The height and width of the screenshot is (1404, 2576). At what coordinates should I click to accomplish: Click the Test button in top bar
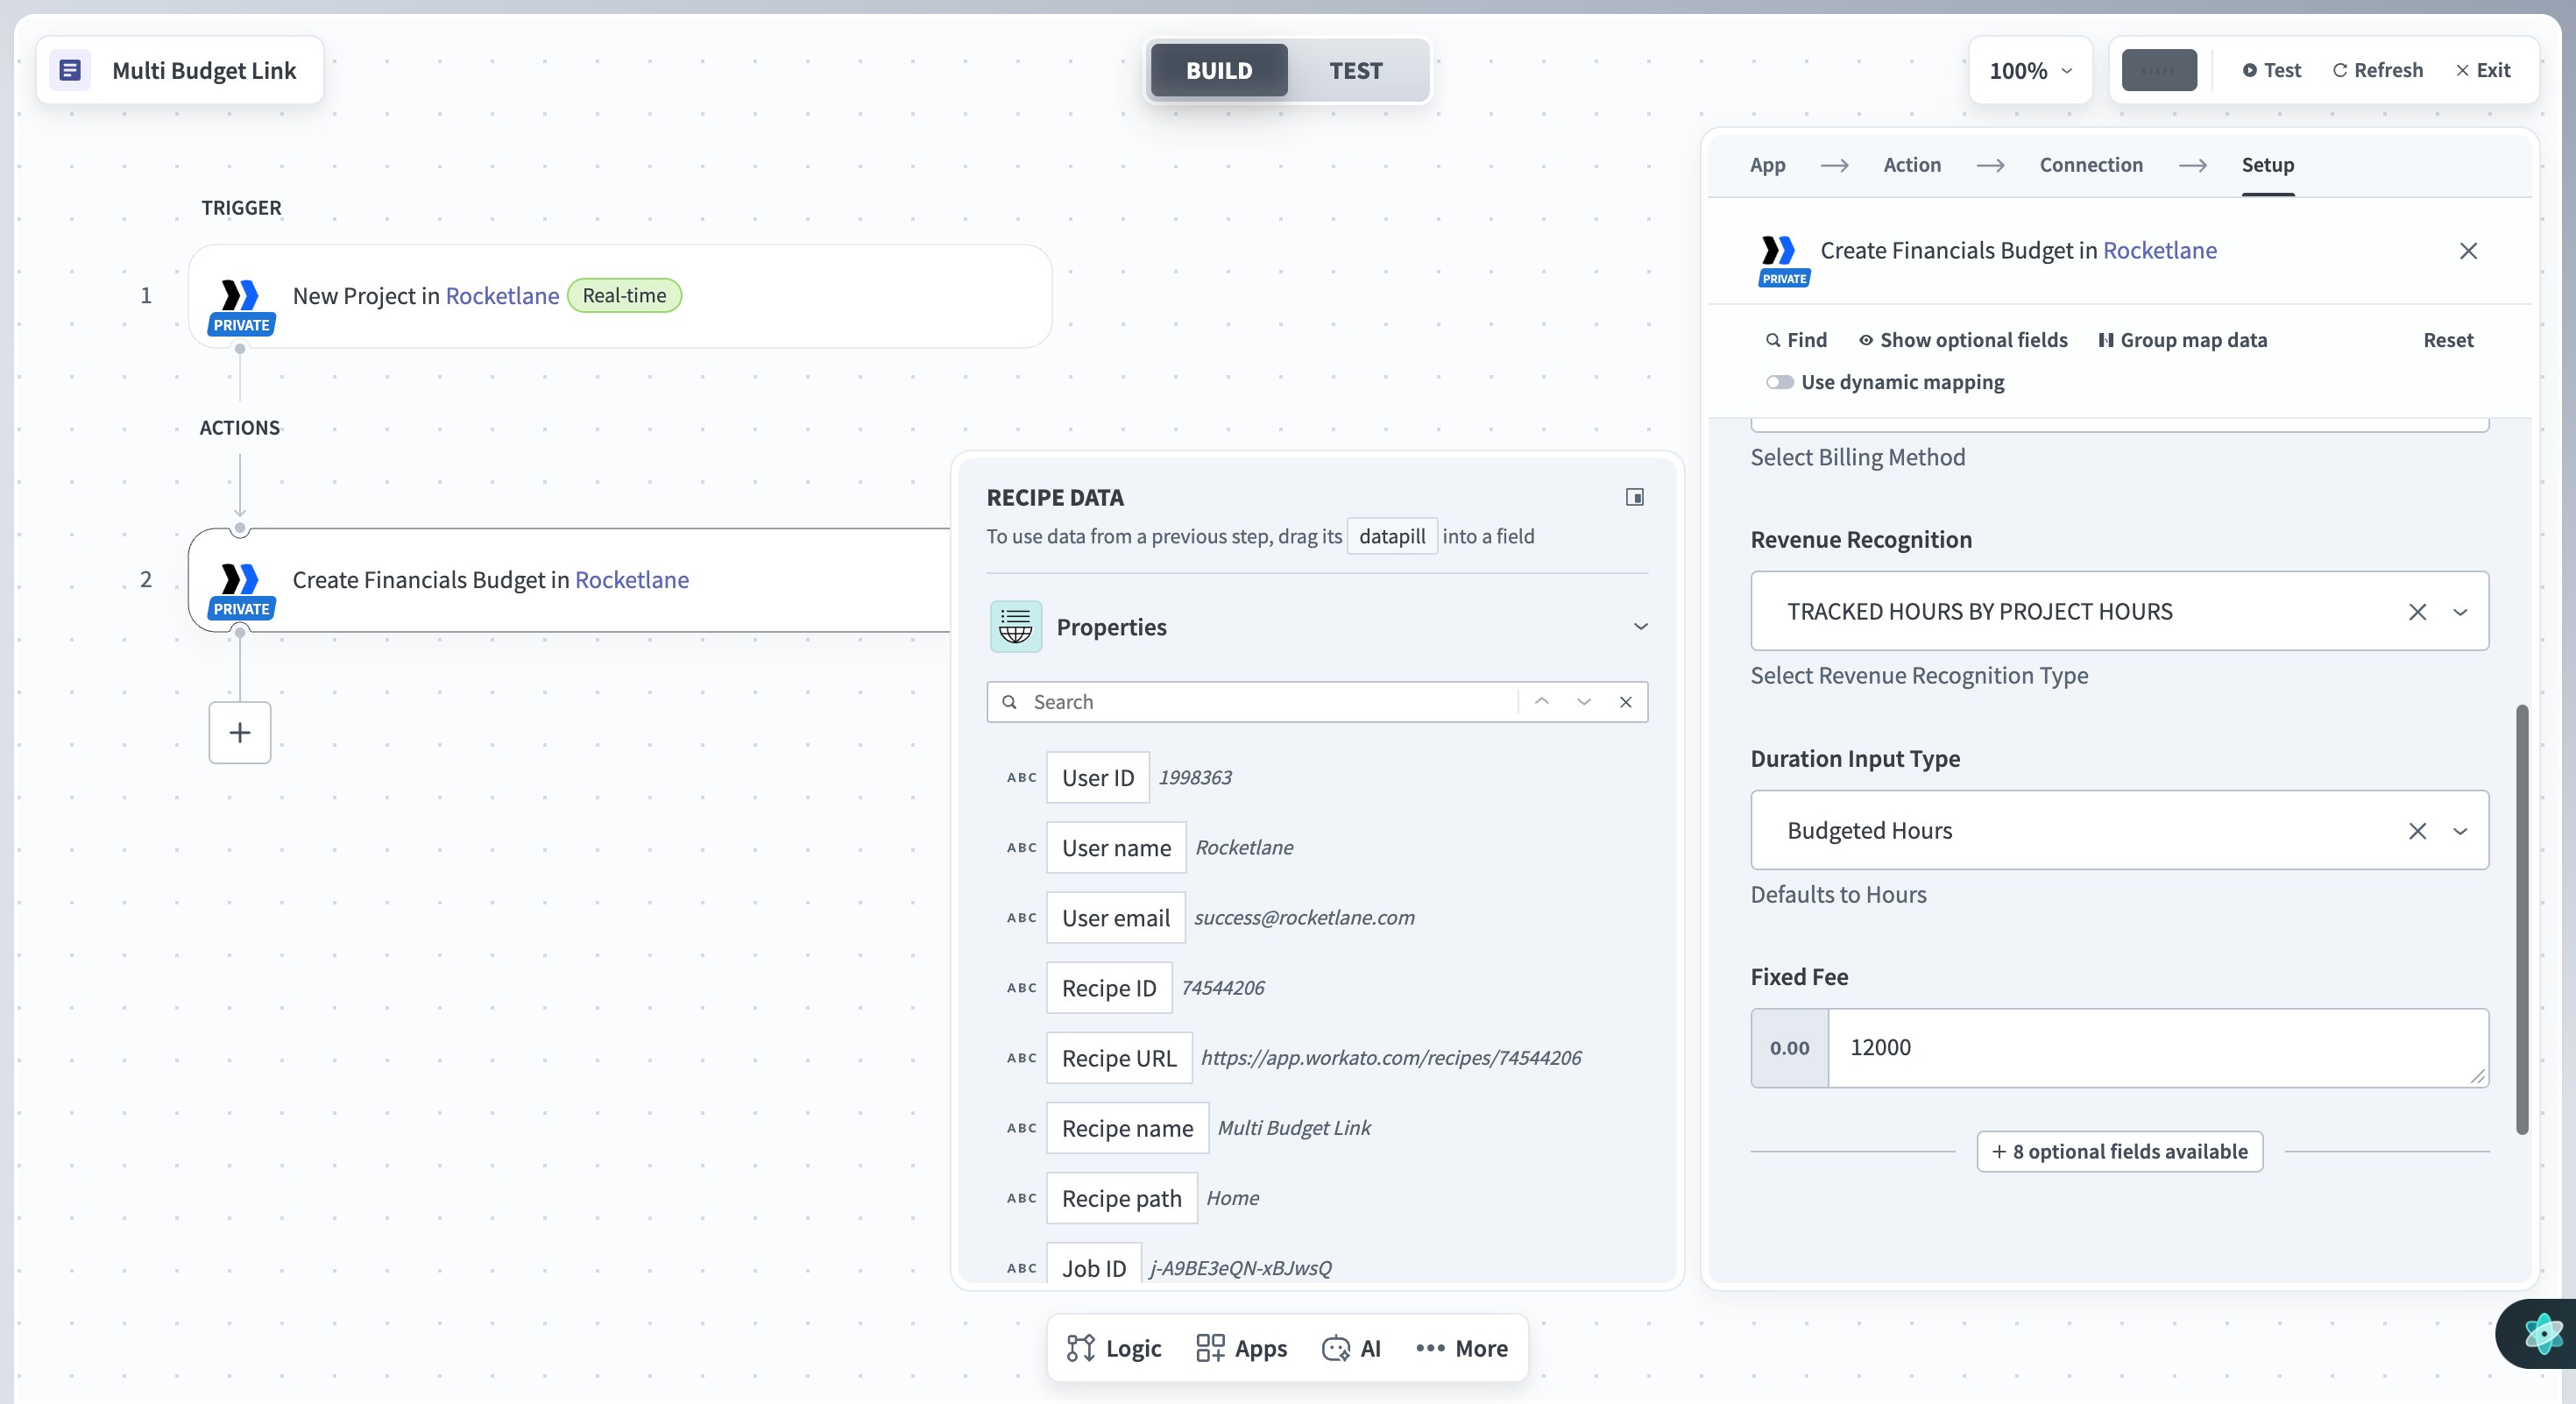point(2271,70)
